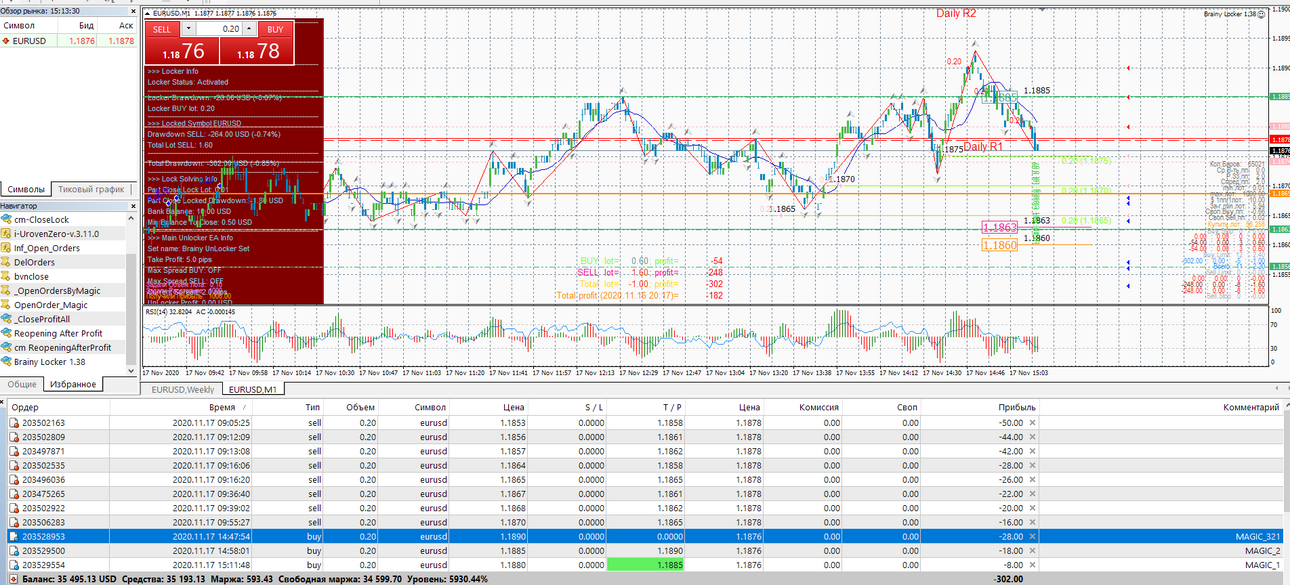1290x585 pixels.
Task: Select the Brainy Locker 1.38 expert icon
Action: coord(6,361)
